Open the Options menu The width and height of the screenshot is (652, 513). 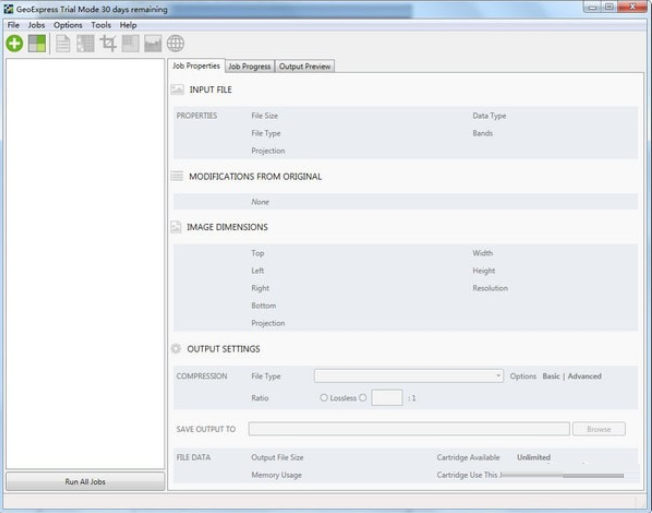(68, 25)
